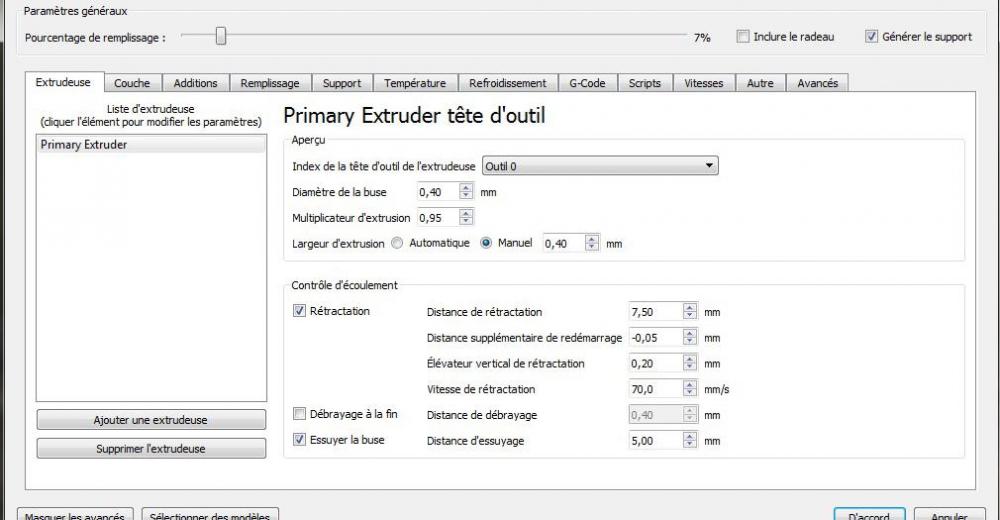Increase Distance d'essuyage with up arrow

(x=689, y=436)
